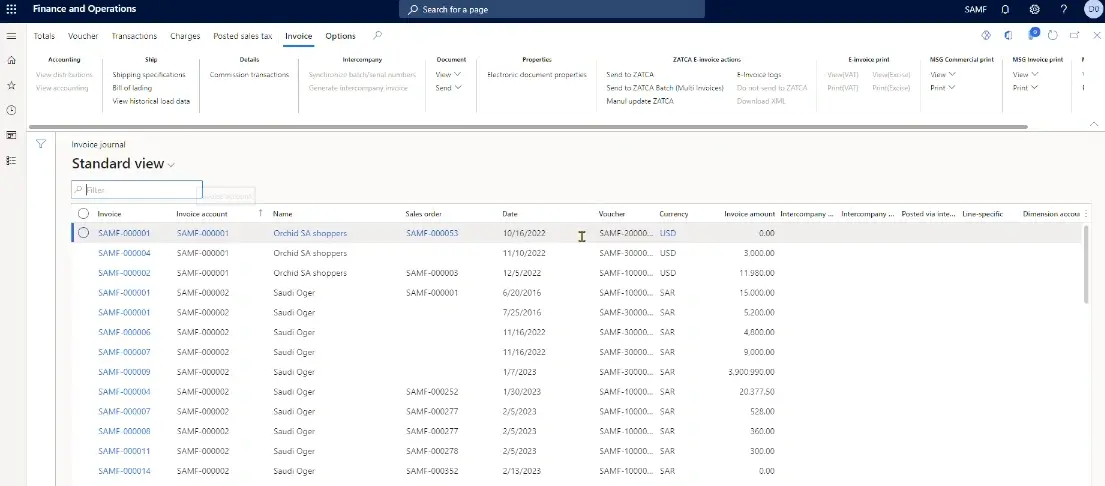Image resolution: width=1105 pixels, height=486 pixels.
Task: Switch to the Voucher tab
Action: click(83, 36)
